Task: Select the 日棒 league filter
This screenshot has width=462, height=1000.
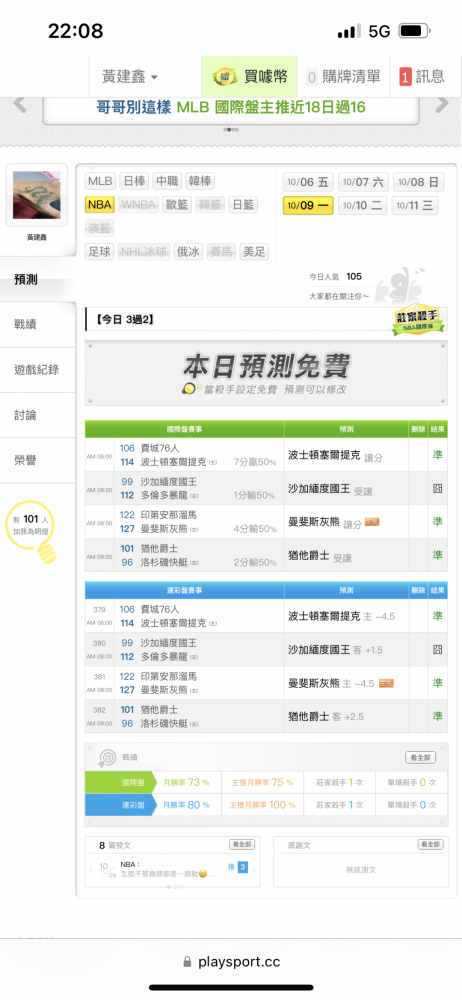Action: 134,181
